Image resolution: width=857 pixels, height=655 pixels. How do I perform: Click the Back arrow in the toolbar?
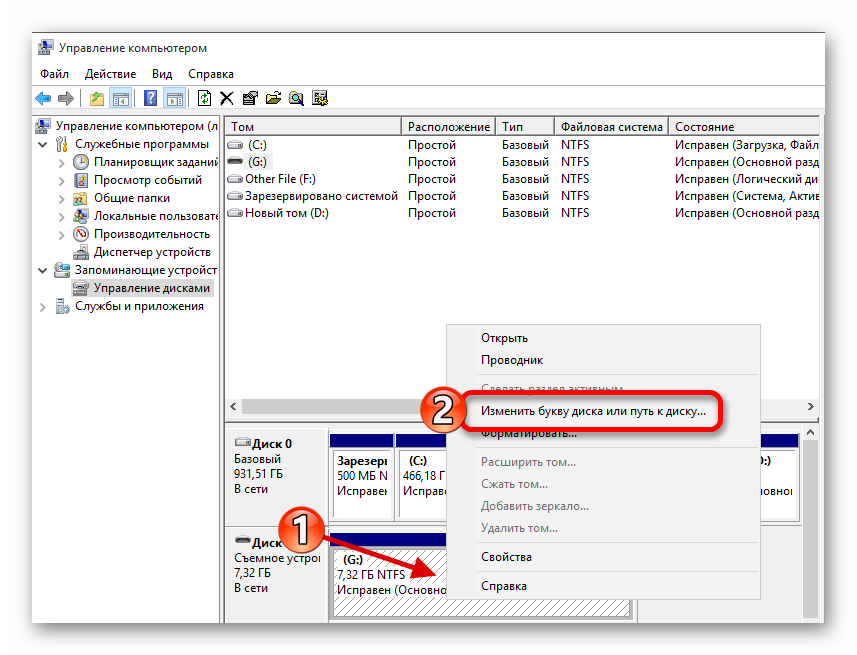pos(43,98)
